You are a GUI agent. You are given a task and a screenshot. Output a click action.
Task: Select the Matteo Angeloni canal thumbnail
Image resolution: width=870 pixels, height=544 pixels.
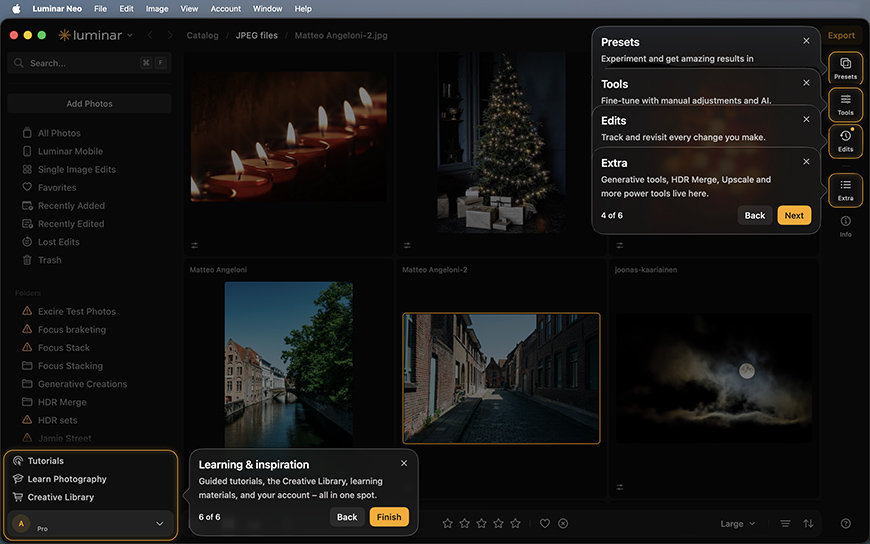(x=289, y=364)
